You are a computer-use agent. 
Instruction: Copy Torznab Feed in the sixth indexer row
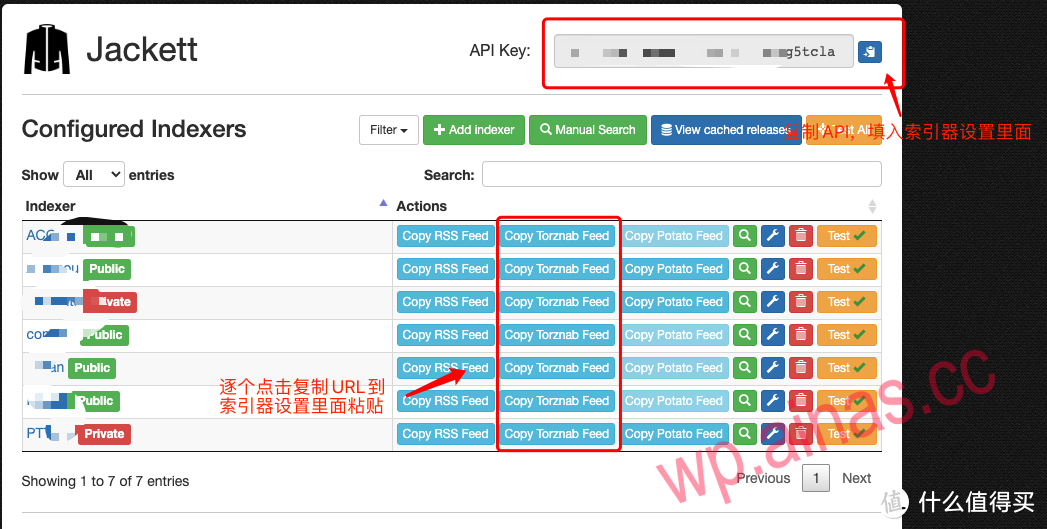coord(557,401)
